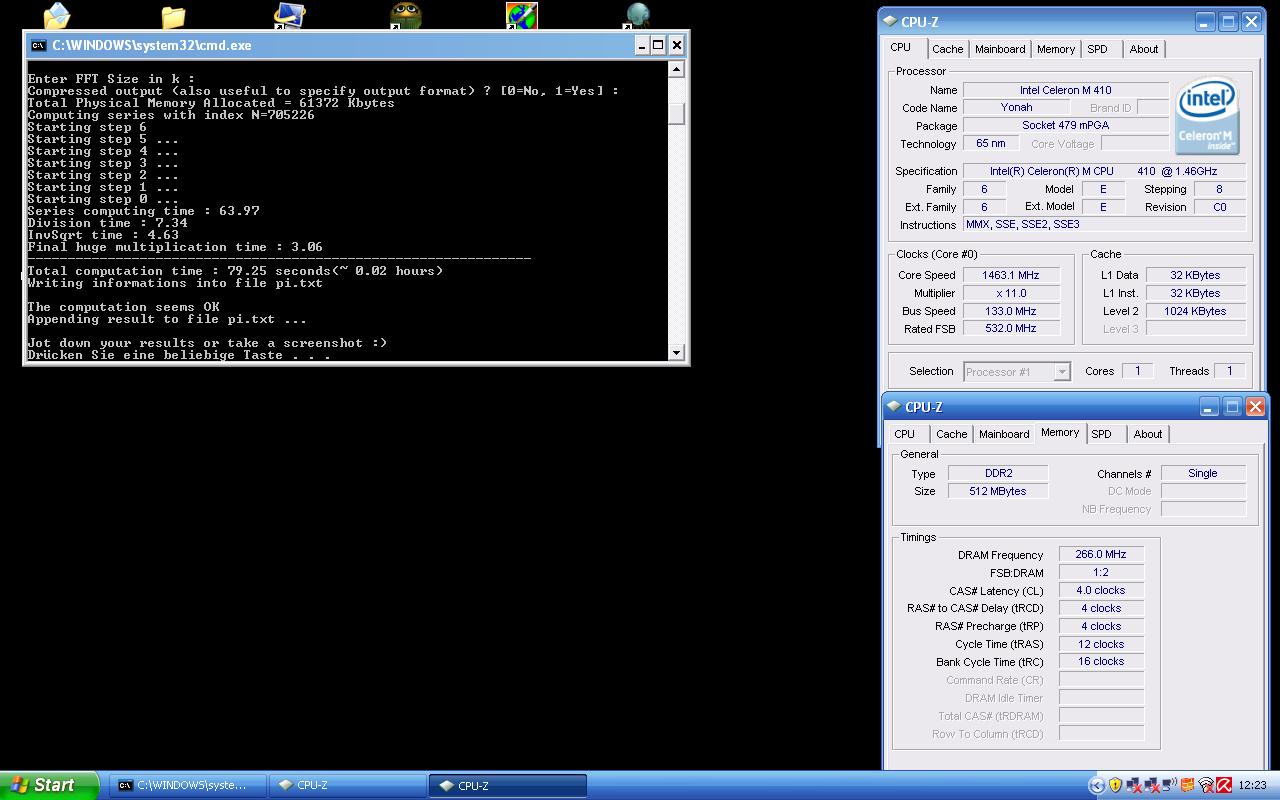Switch to the cmd.exe taskbar button
Screen dimensions: 1280x800
pos(187,786)
